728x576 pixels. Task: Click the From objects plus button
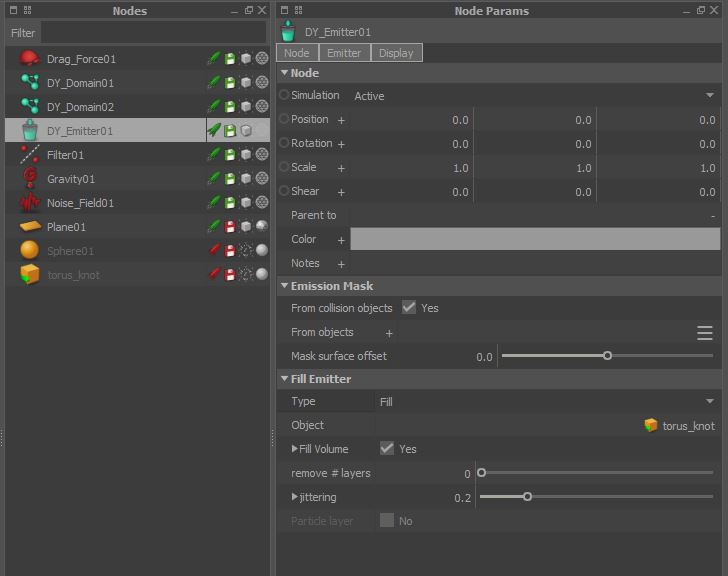point(389,333)
